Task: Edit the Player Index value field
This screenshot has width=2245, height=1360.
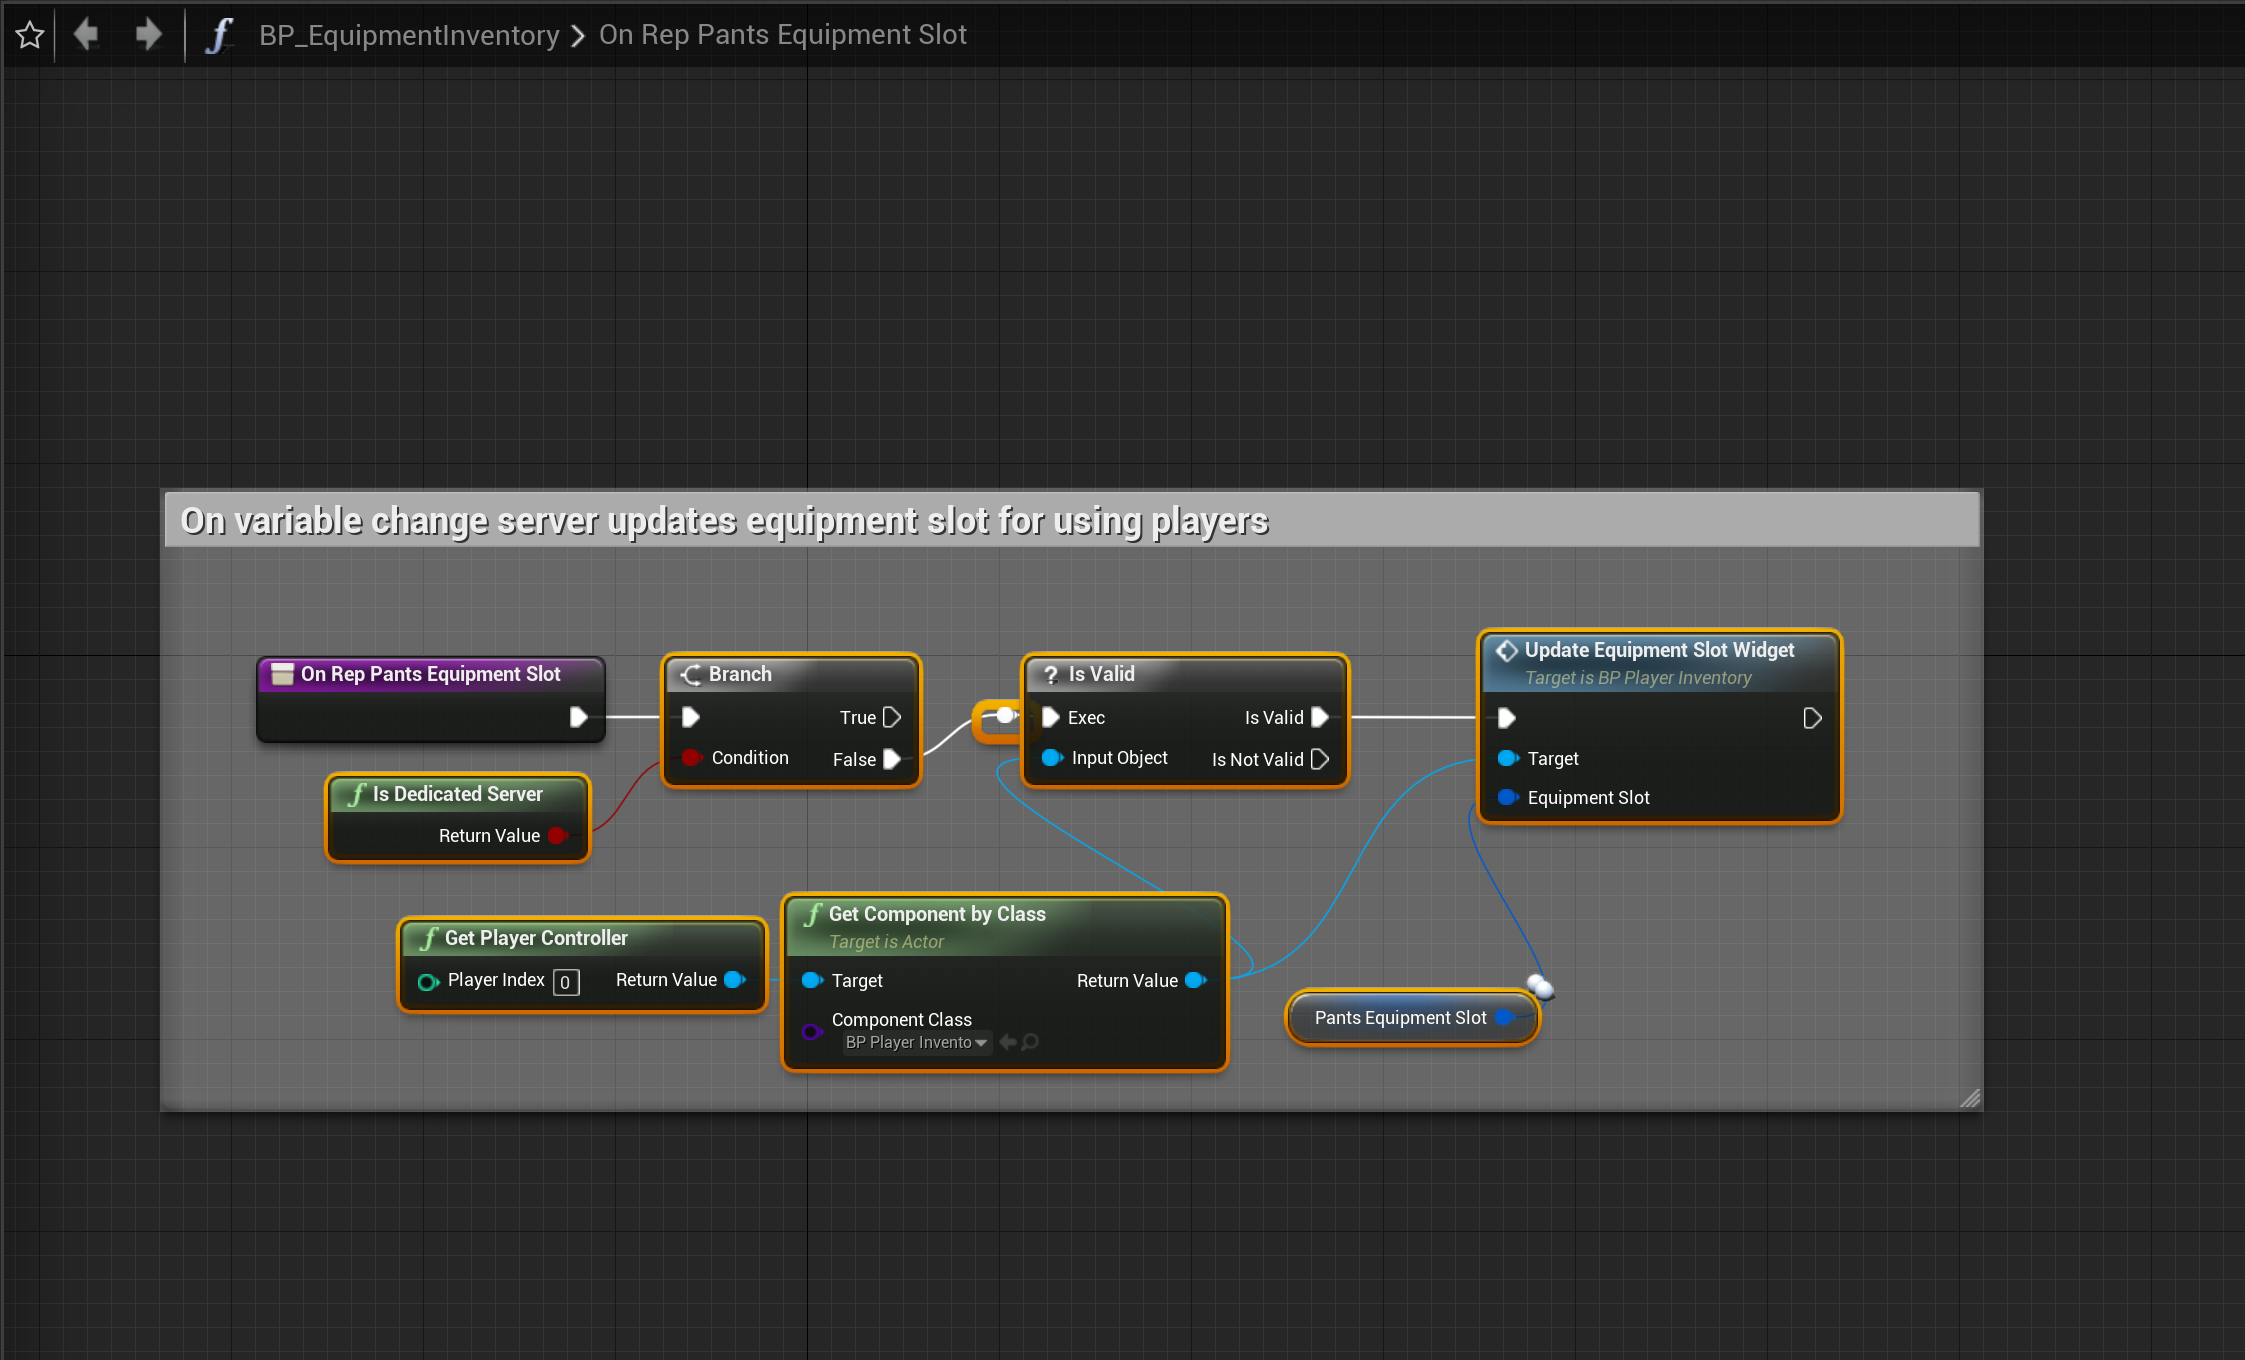Action: (565, 982)
